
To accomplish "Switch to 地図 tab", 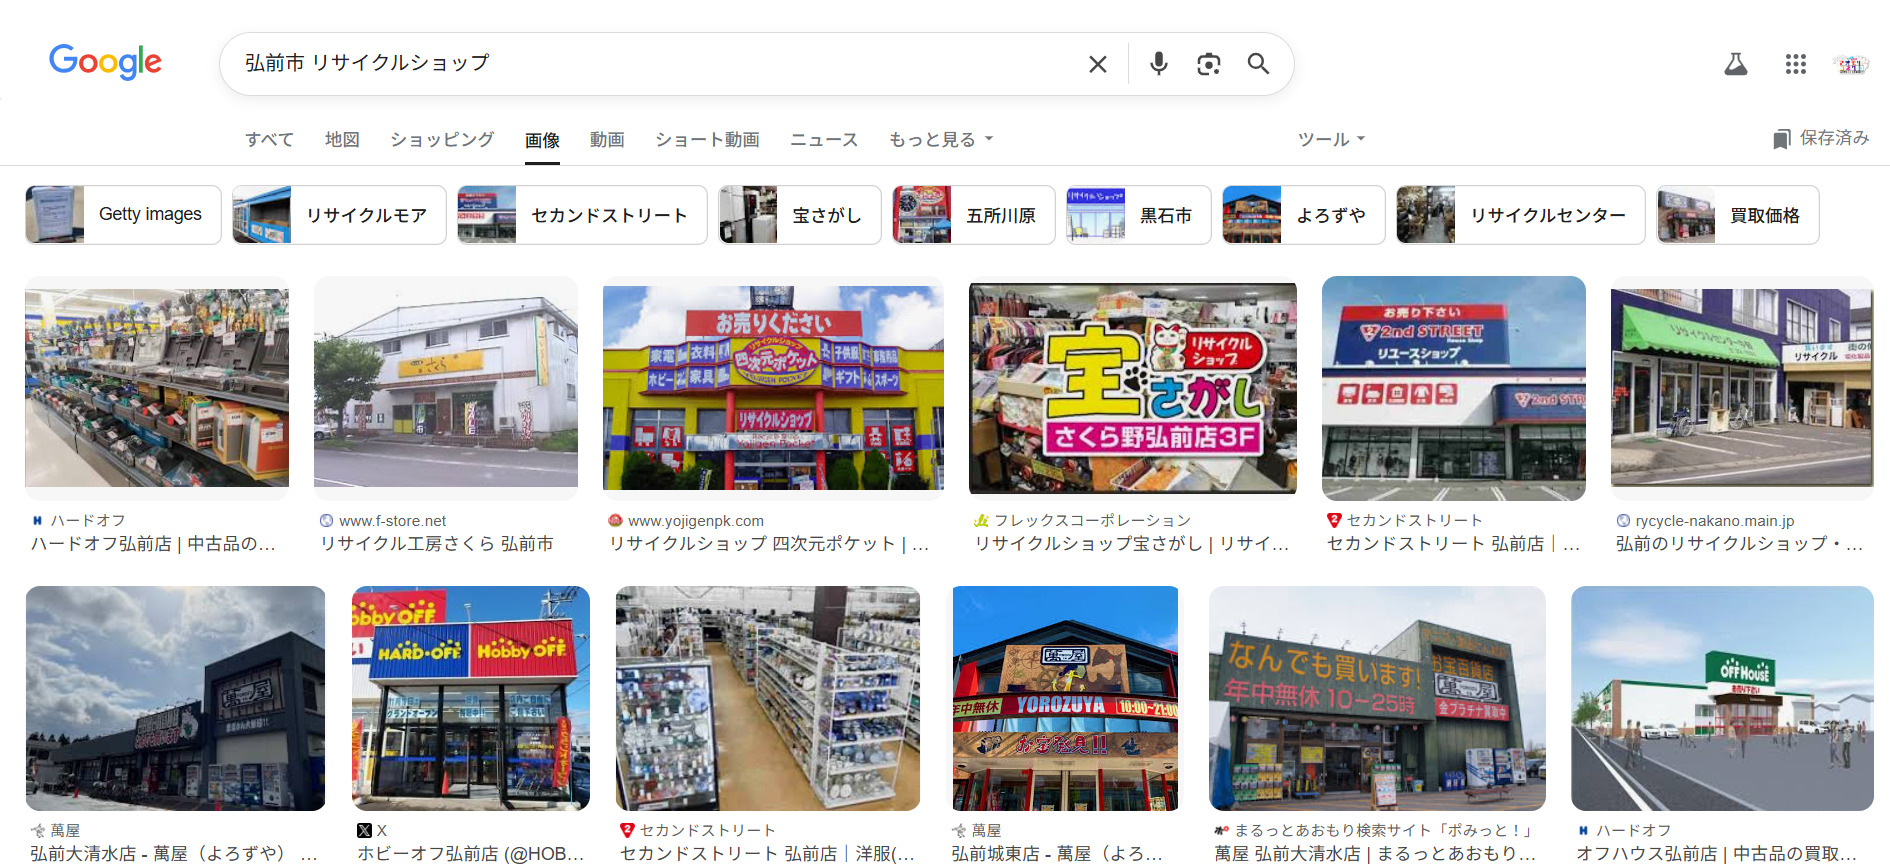I will point(342,140).
